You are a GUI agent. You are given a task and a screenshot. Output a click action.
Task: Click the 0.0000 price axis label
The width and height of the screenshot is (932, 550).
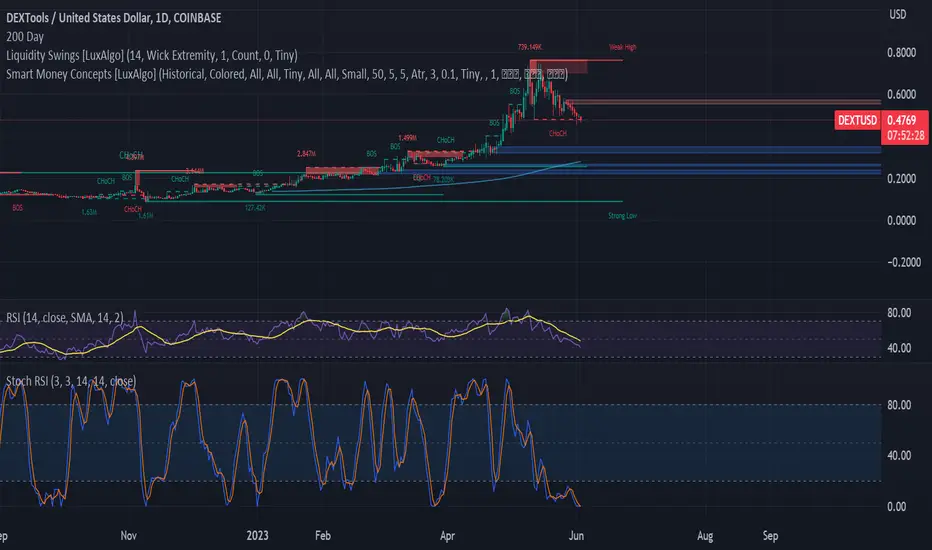point(901,221)
